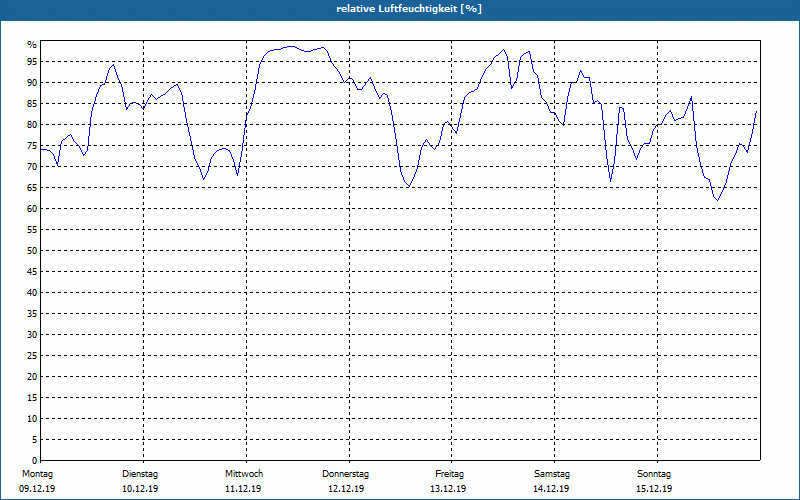Viewport: 800px width, 500px height.
Task: Click the y-axis tick 40
Action: tap(32, 292)
